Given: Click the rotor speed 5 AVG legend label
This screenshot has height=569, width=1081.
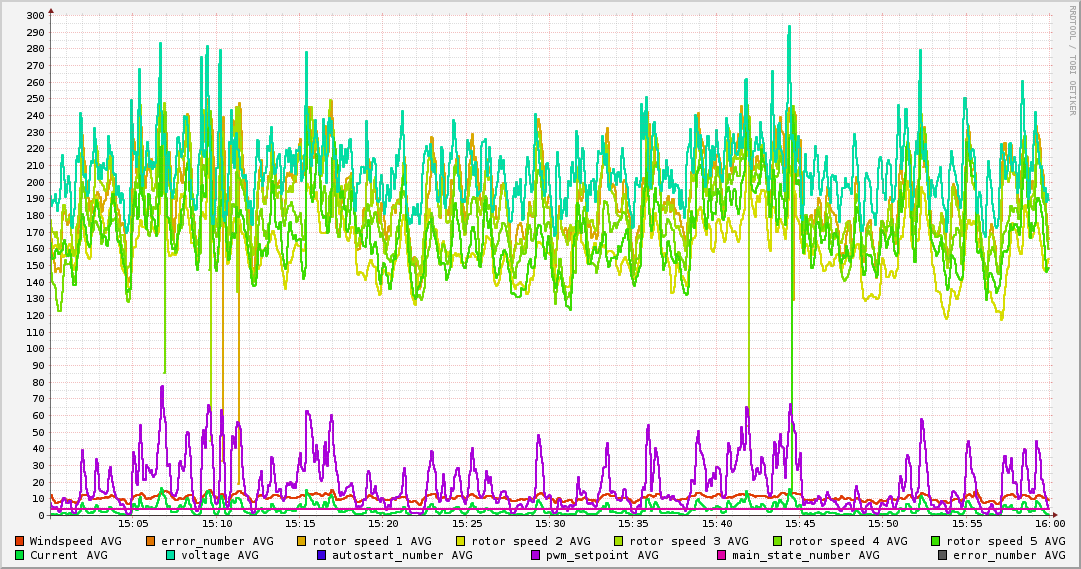Looking at the screenshot, I should (x=1005, y=541).
